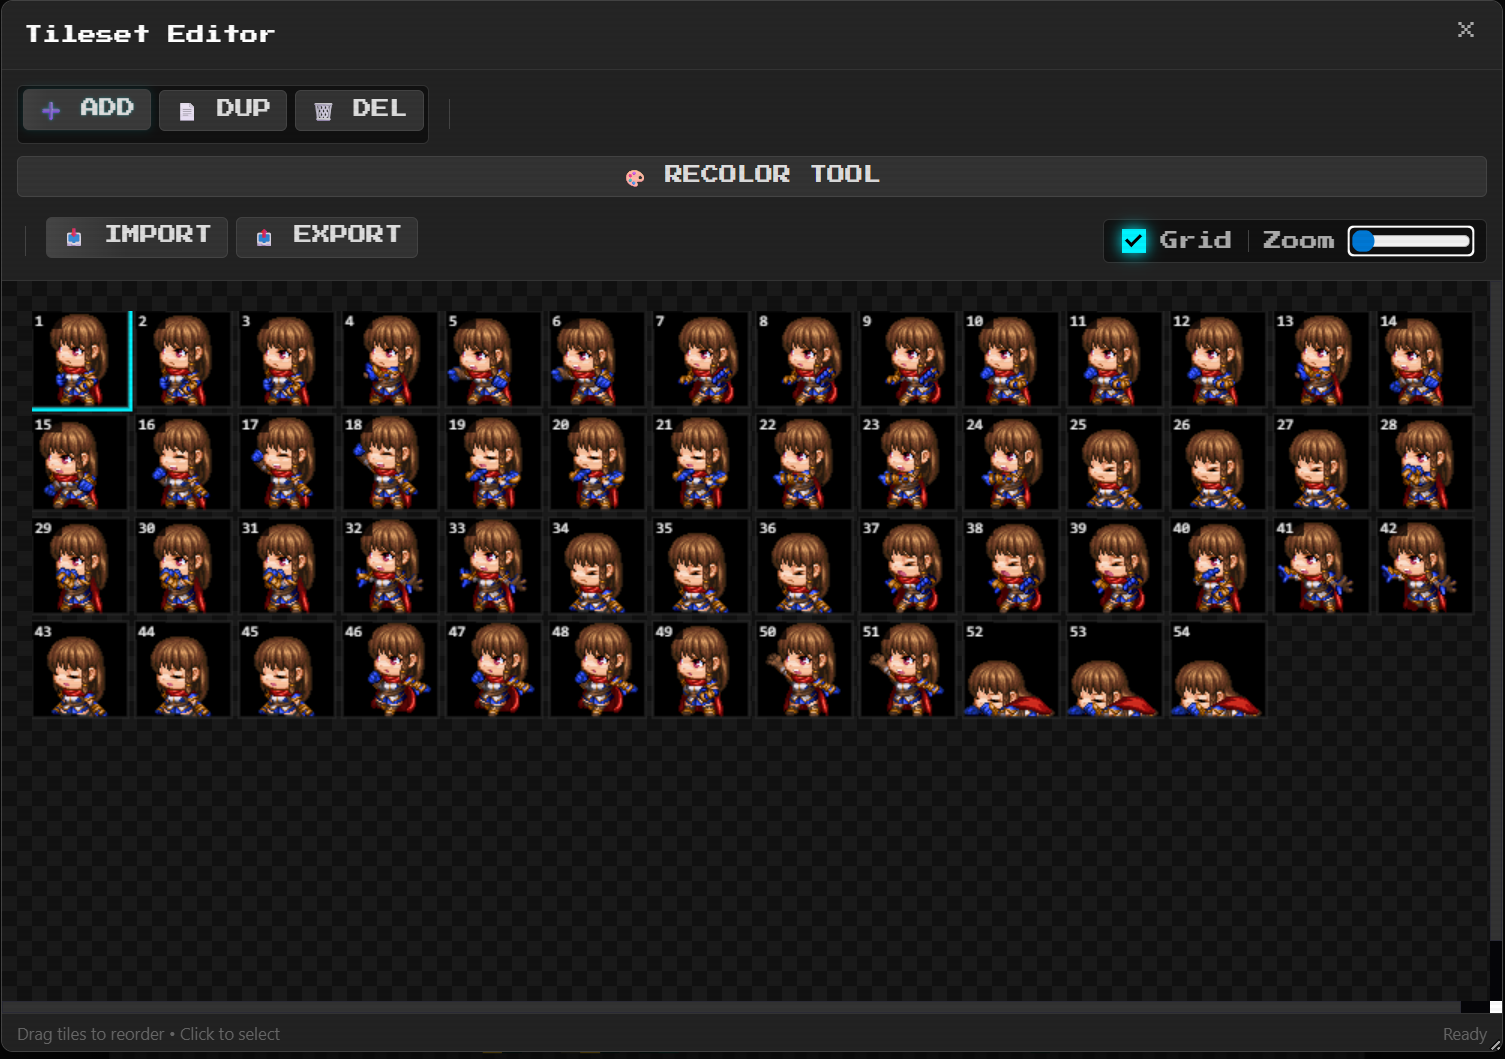Click the IMPORT button
The height and width of the screenshot is (1059, 1505).
point(137,237)
